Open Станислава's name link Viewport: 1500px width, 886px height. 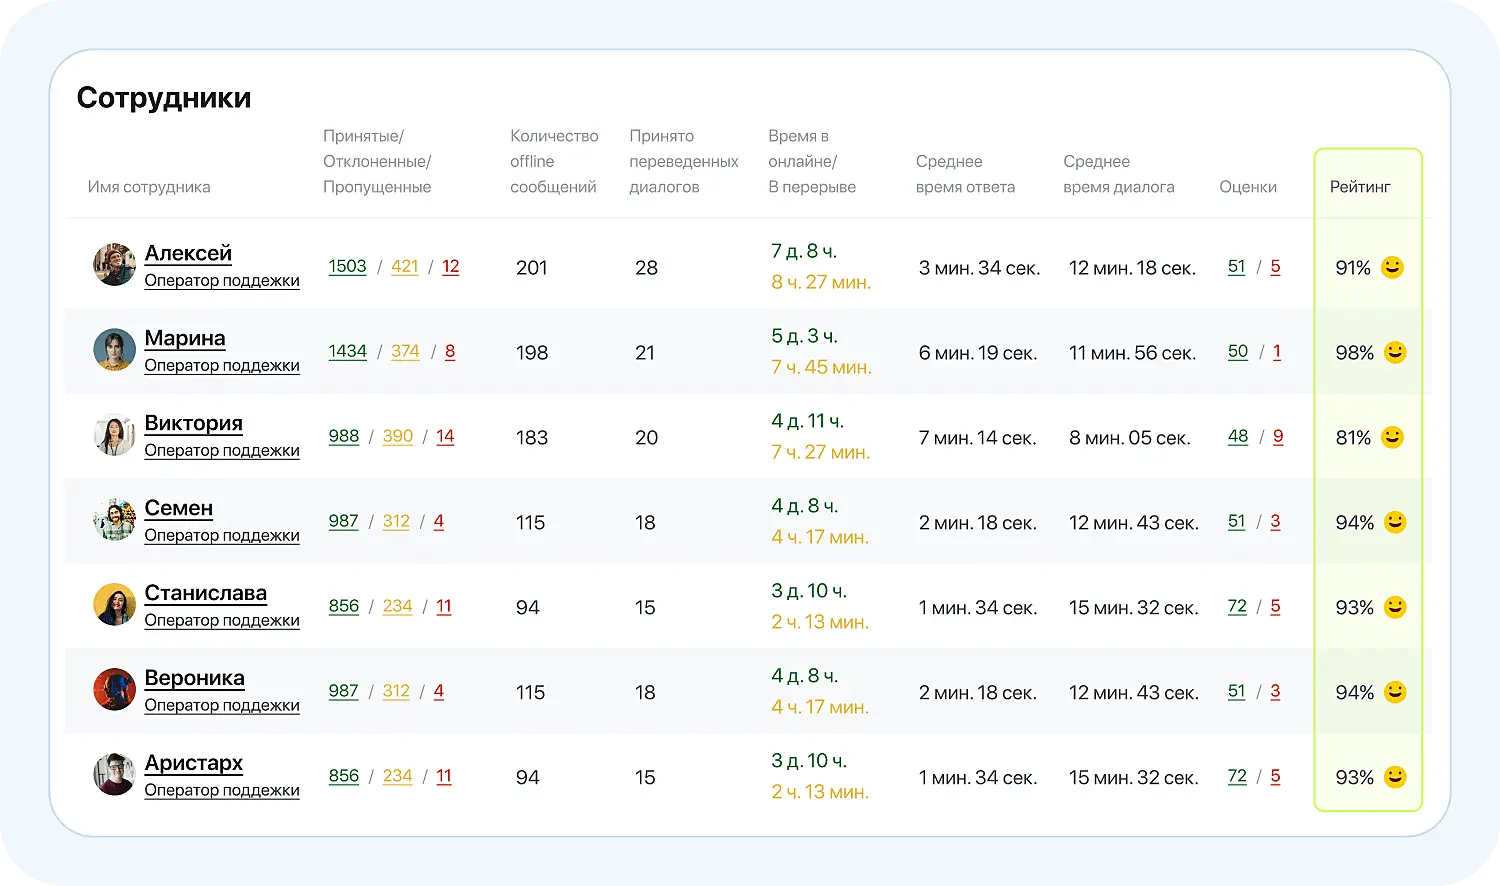pyautogui.click(x=205, y=593)
